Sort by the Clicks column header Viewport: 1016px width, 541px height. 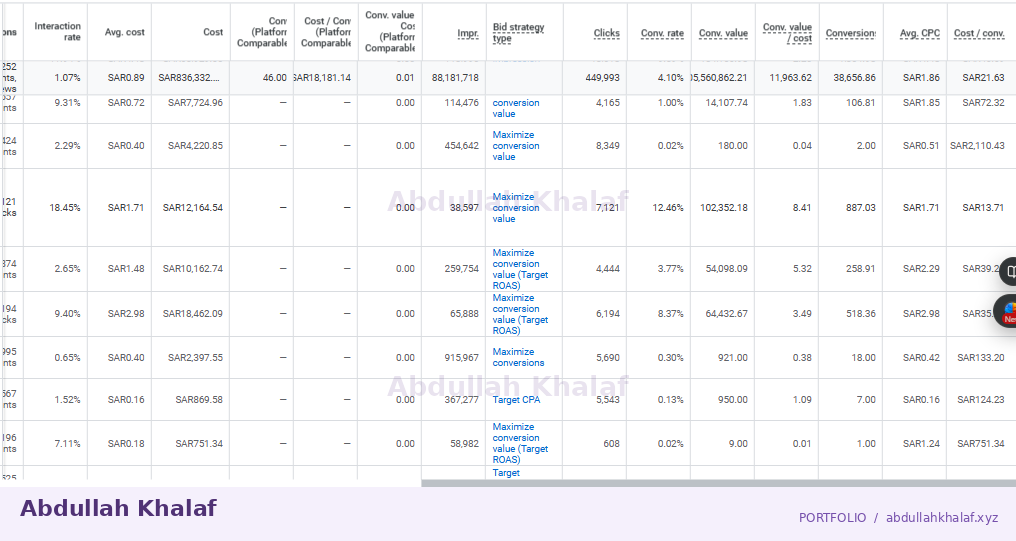606,33
